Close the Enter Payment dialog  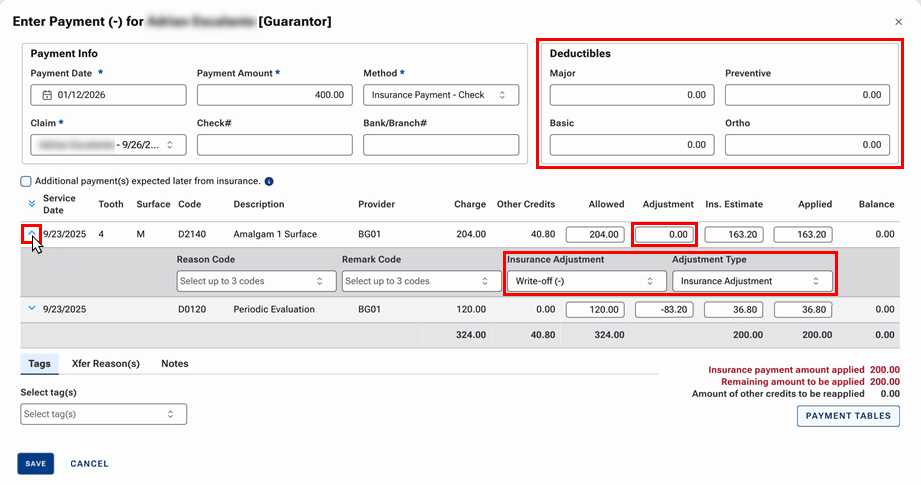[897, 21]
